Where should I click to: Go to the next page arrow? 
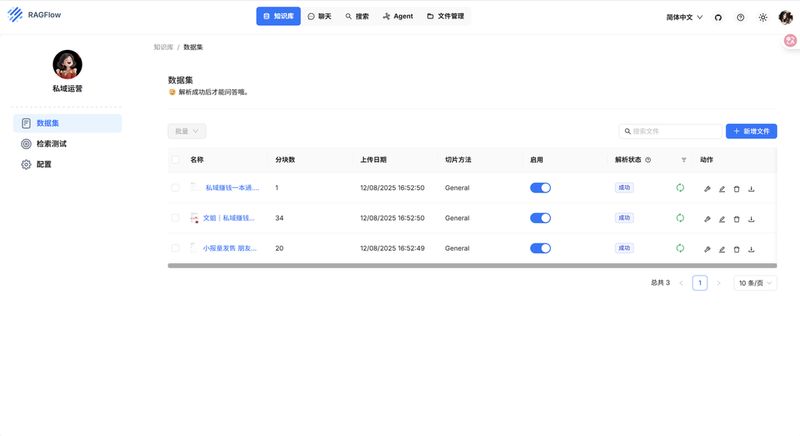click(x=718, y=283)
